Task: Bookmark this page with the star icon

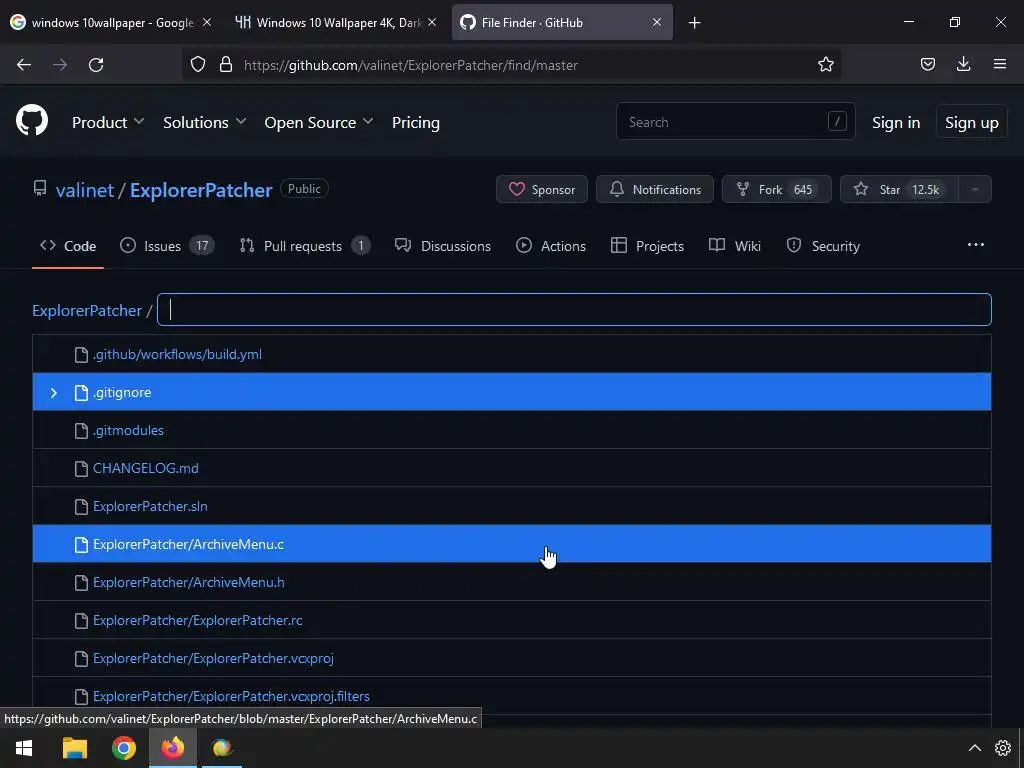Action: point(825,64)
